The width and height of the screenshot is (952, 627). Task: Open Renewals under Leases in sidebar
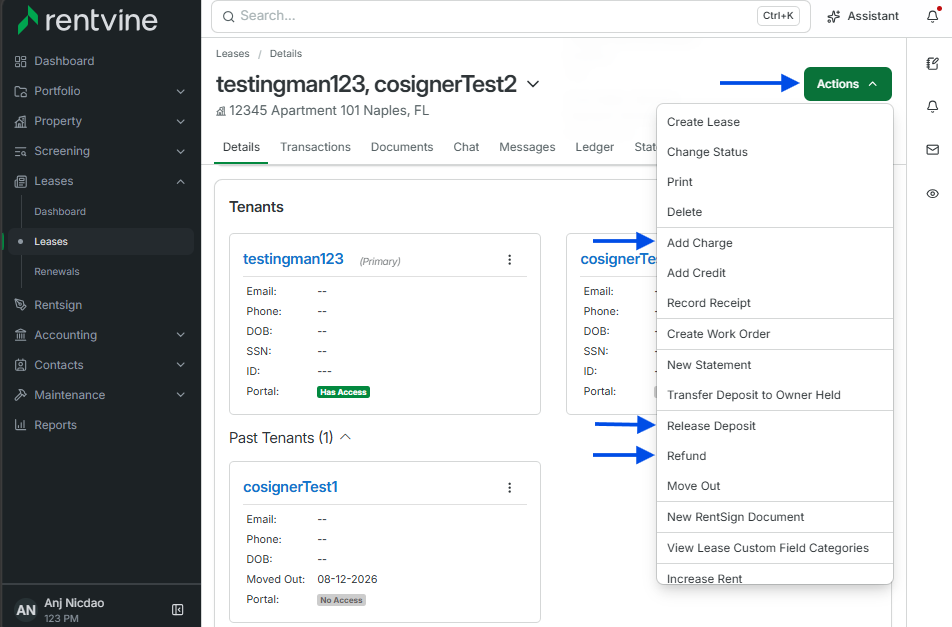[56, 271]
